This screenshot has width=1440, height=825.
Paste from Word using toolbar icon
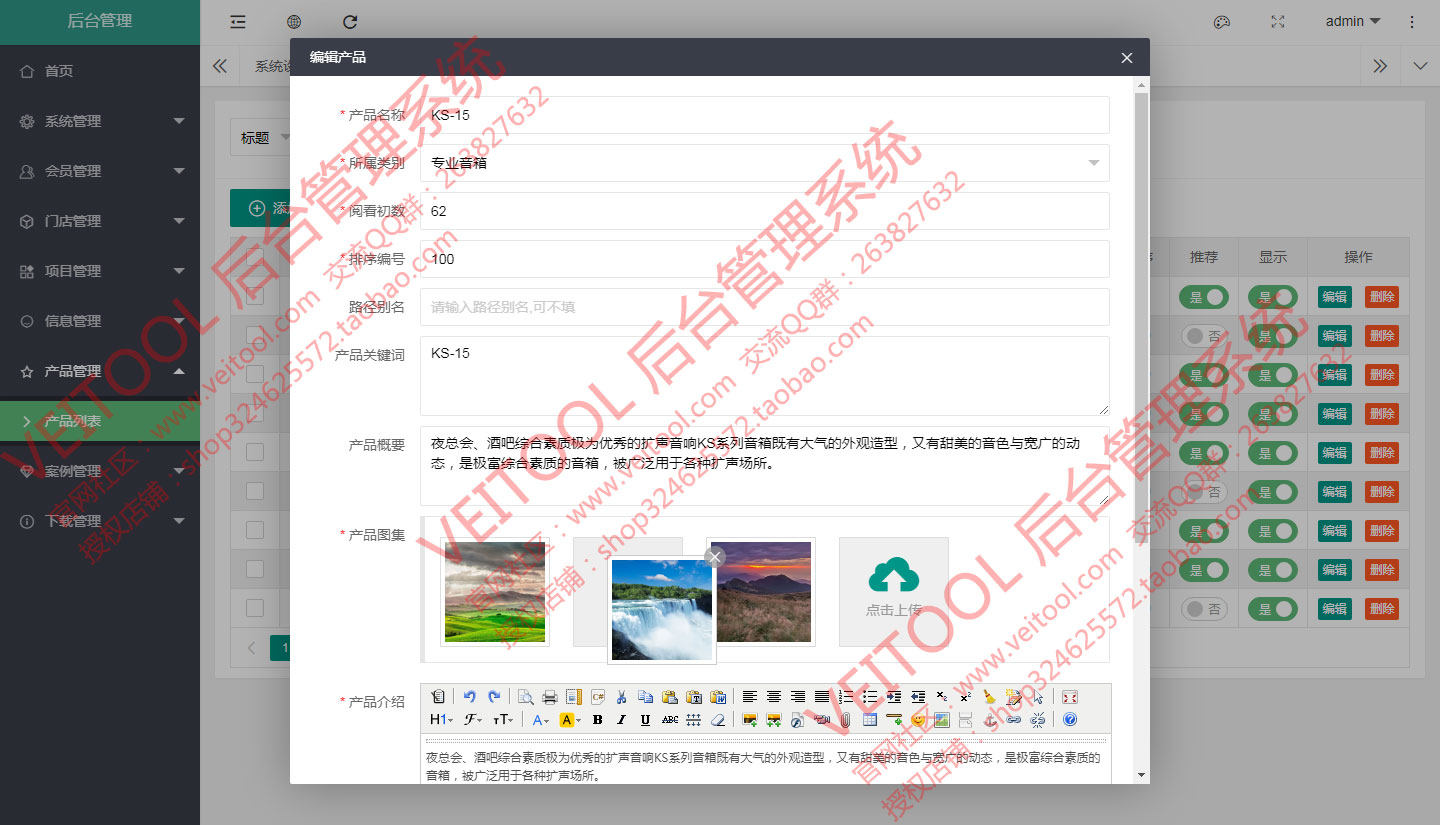(x=718, y=697)
